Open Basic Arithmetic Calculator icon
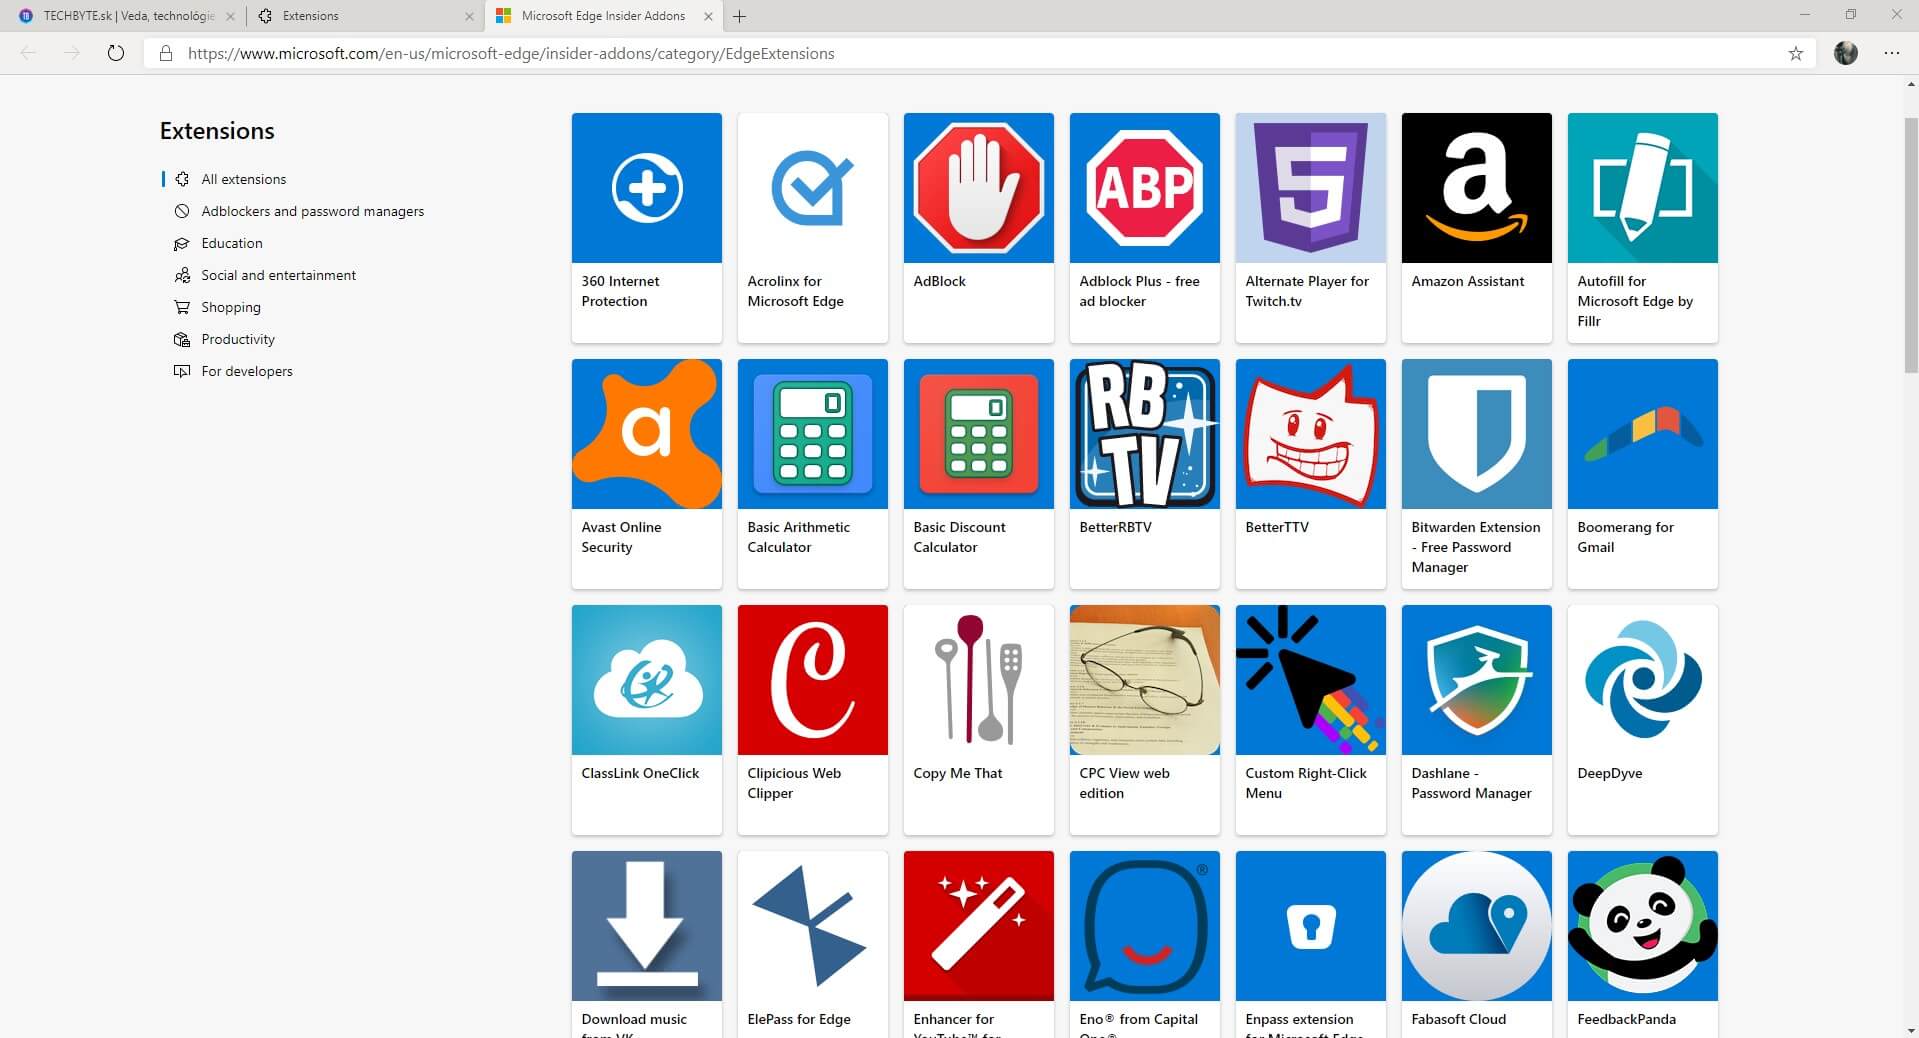 tap(812, 434)
